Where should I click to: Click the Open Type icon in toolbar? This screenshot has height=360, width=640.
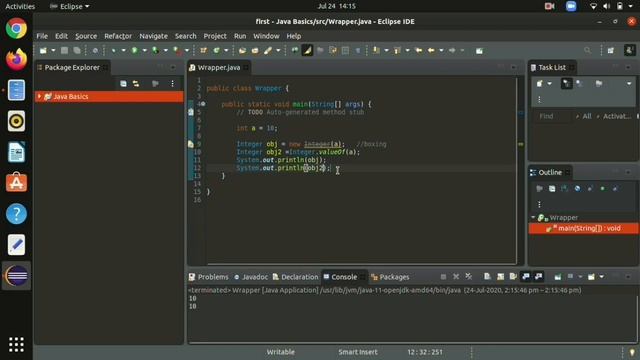tap(242, 51)
